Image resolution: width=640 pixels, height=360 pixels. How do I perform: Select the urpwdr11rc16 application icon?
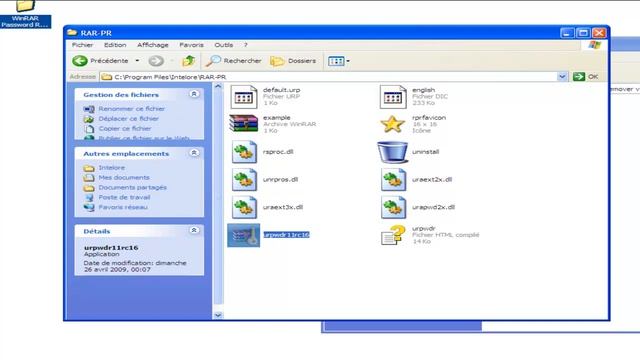pos(244,235)
